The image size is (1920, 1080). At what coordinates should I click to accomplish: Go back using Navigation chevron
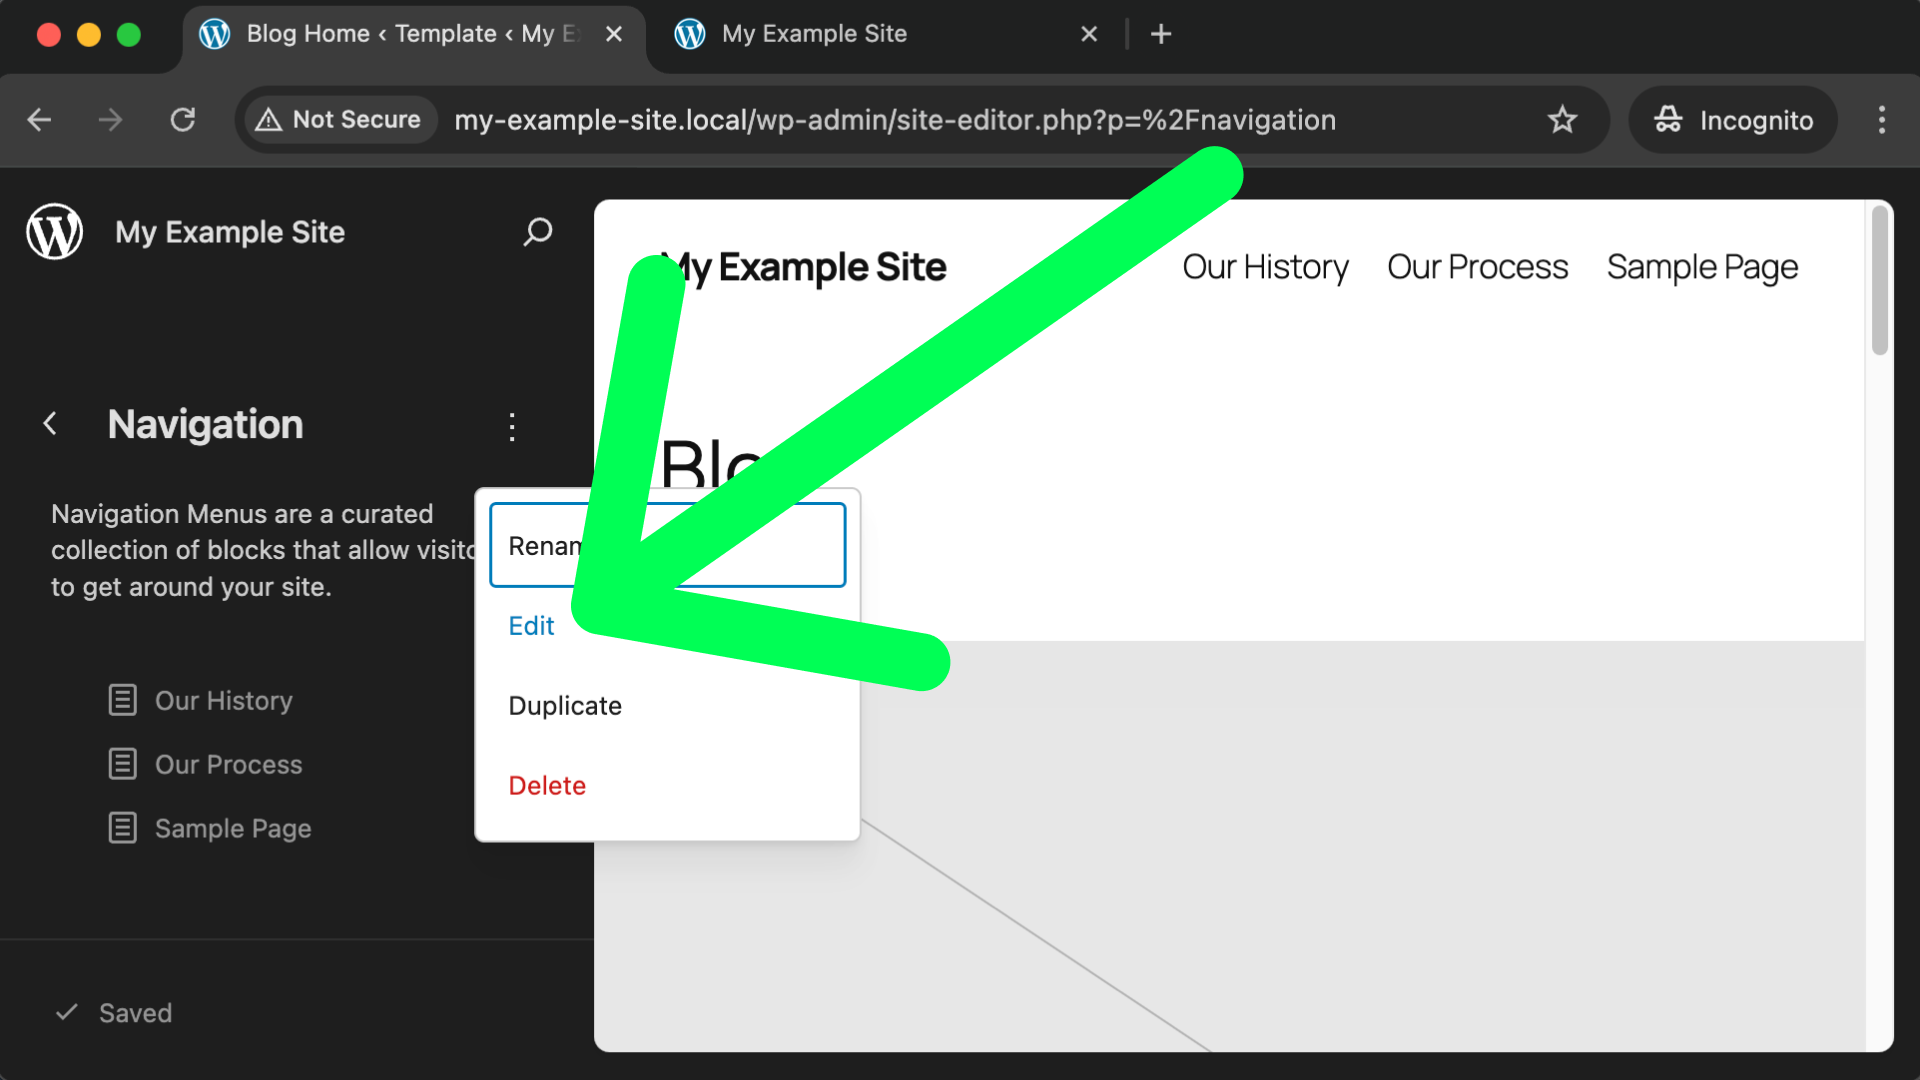click(50, 424)
